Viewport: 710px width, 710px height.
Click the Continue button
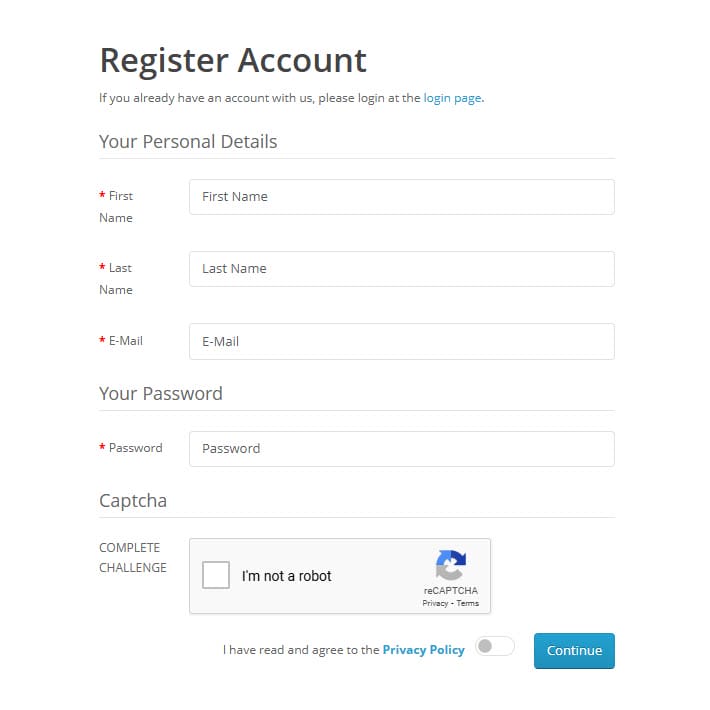pos(574,651)
